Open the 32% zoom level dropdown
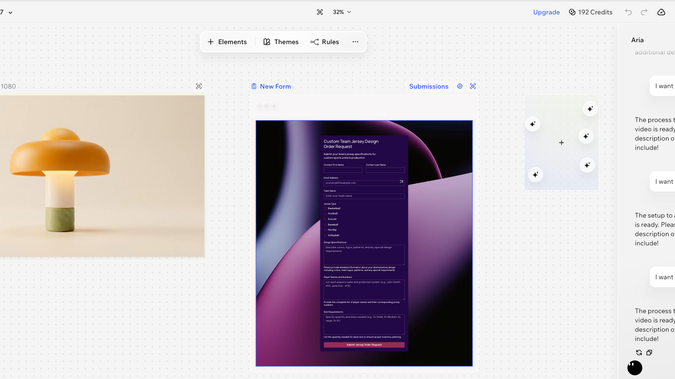This screenshot has height=379, width=675. point(342,12)
